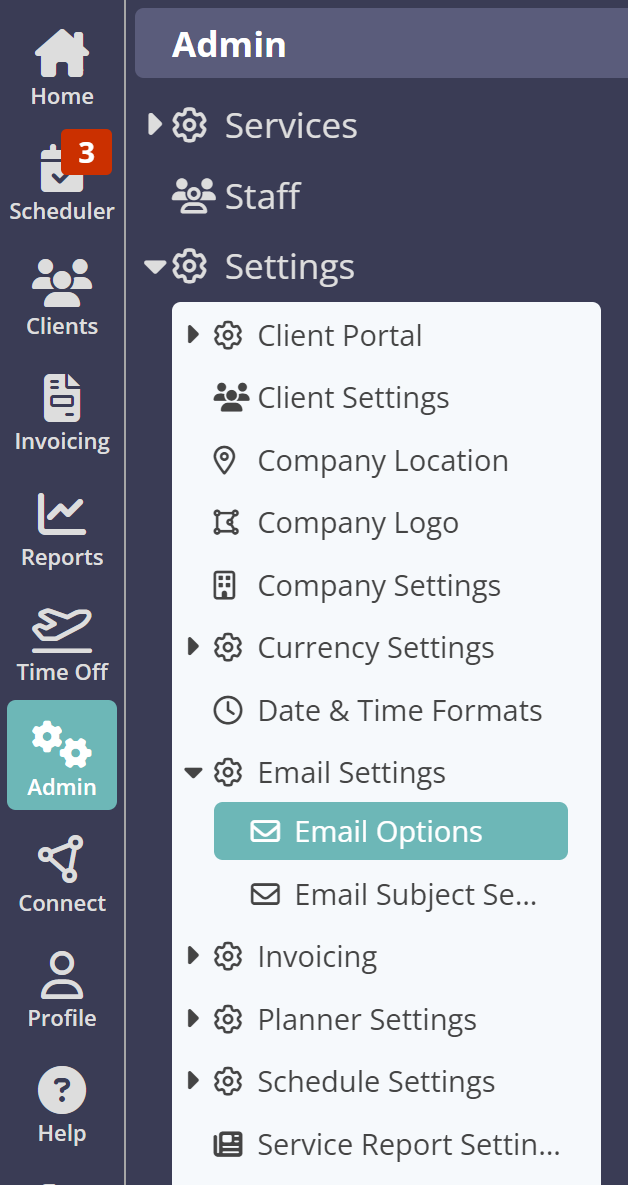Image resolution: width=628 pixels, height=1185 pixels.
Task: Open the Help question mark icon
Action: (62, 1090)
